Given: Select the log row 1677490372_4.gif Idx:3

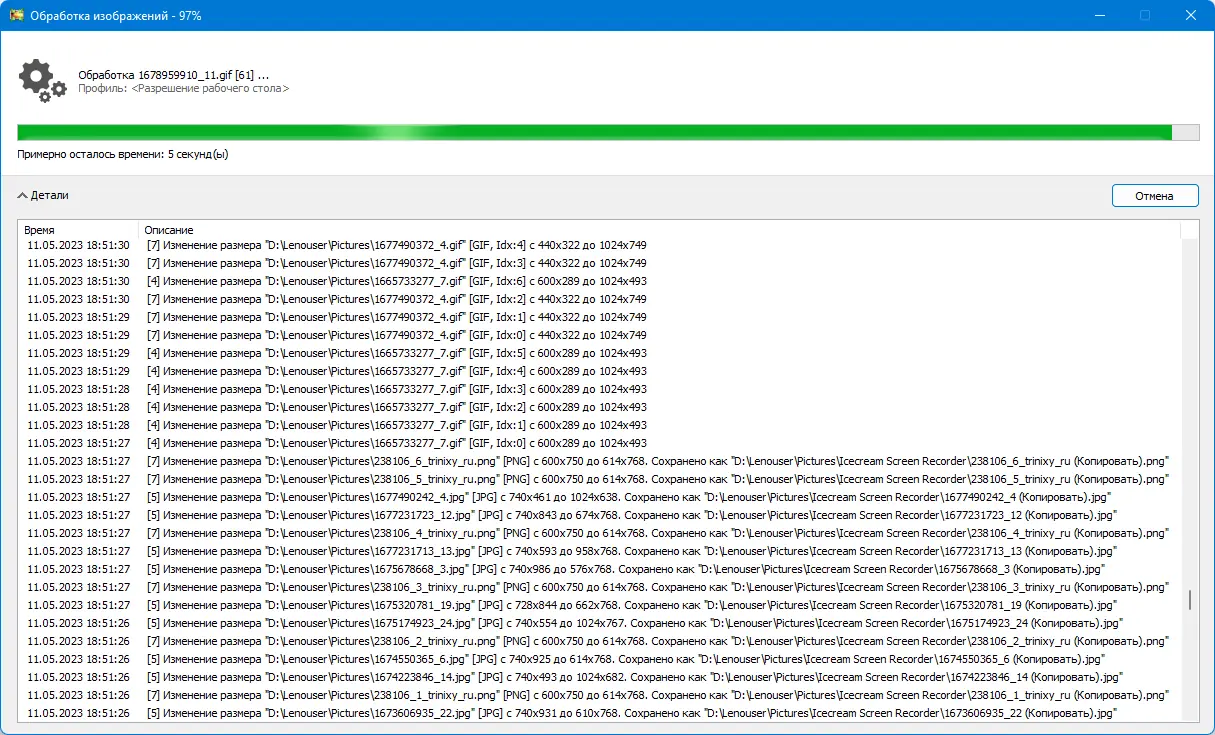Looking at the screenshot, I should [600, 263].
